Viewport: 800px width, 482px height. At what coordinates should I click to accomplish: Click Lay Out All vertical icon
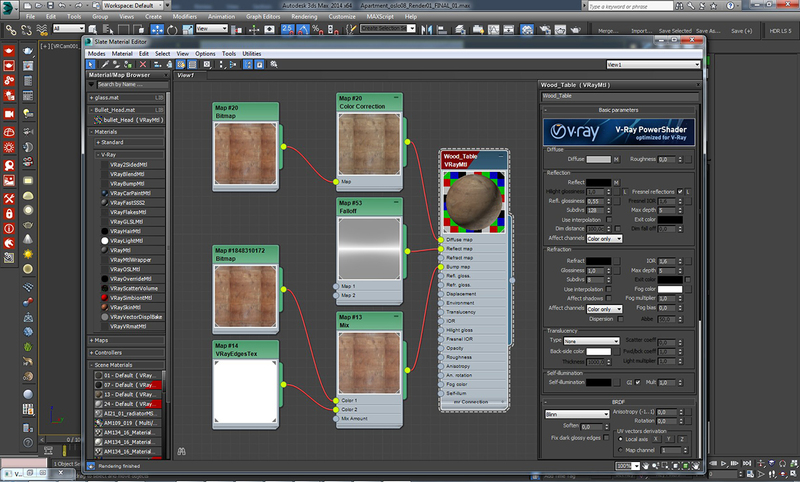click(x=221, y=64)
